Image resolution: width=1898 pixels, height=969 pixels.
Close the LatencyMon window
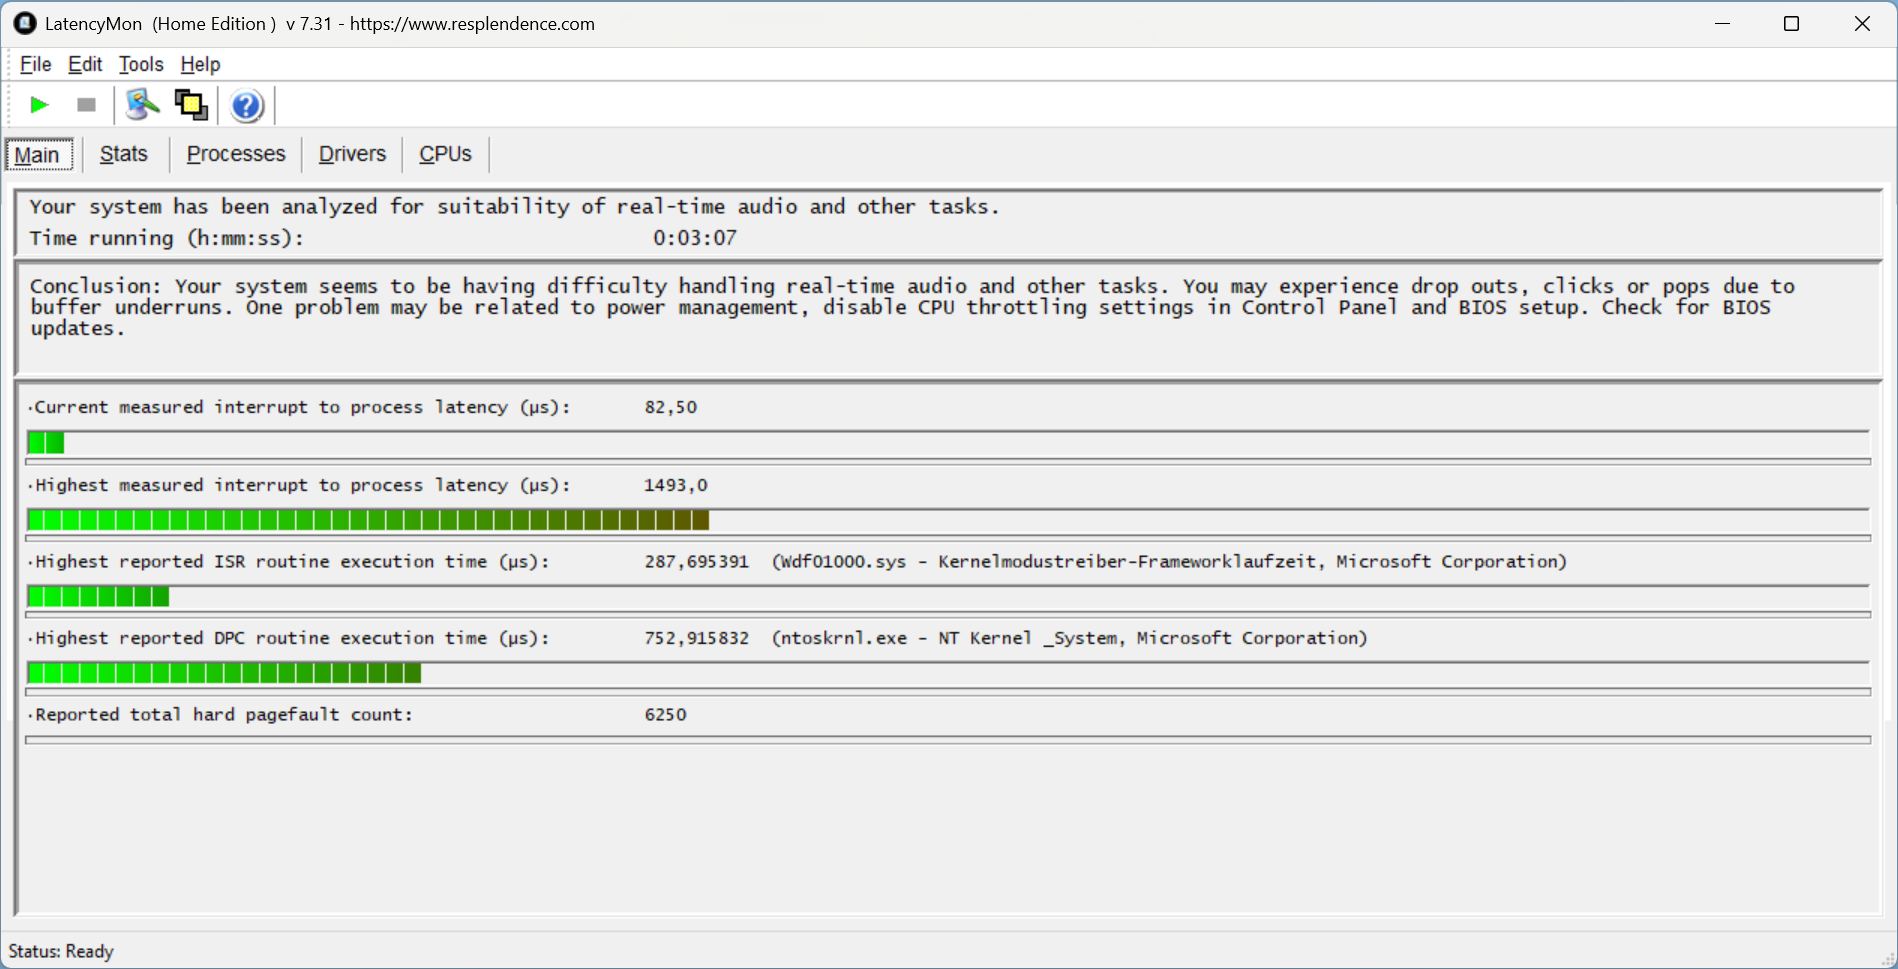pyautogui.click(x=1861, y=24)
